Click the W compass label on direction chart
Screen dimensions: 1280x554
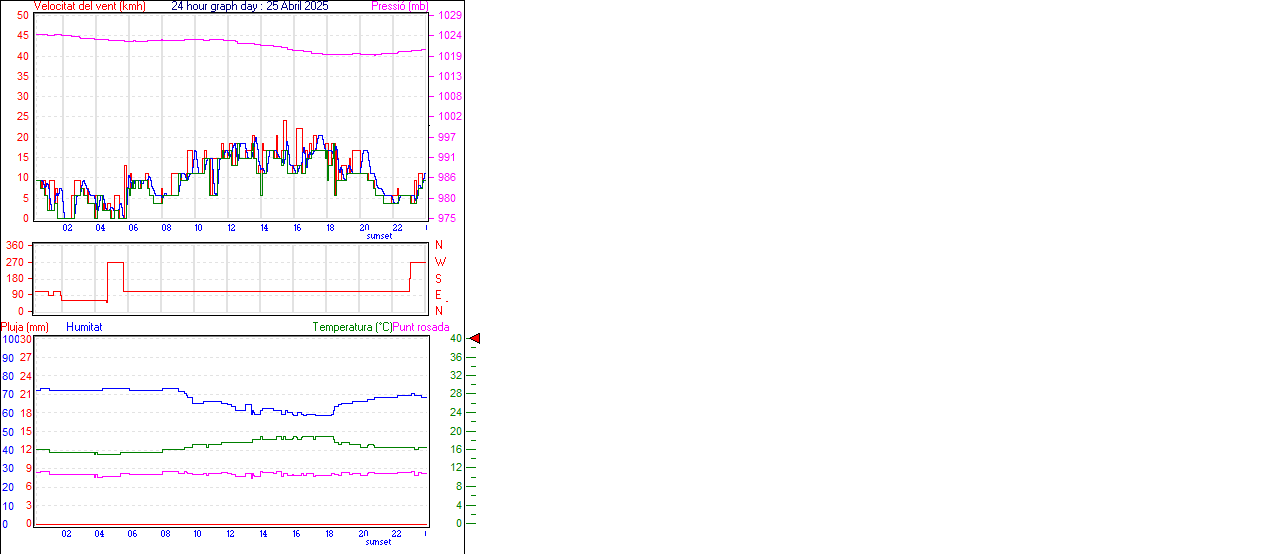pyautogui.click(x=440, y=262)
